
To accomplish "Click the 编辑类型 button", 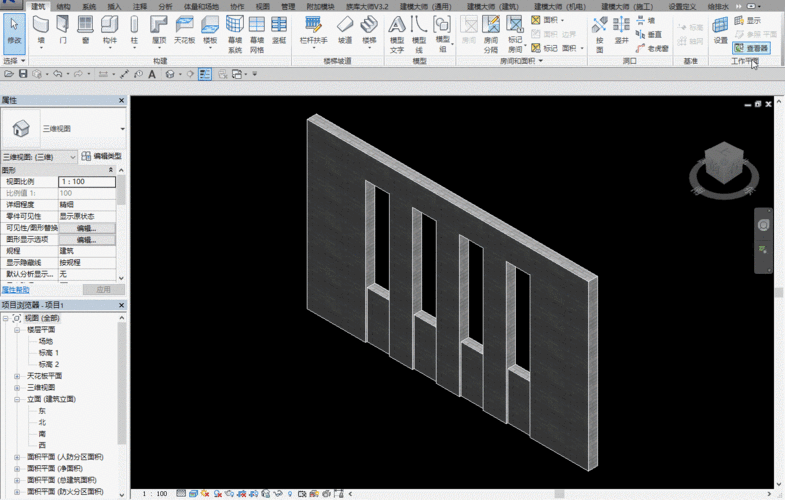I will pyautogui.click(x=101, y=157).
